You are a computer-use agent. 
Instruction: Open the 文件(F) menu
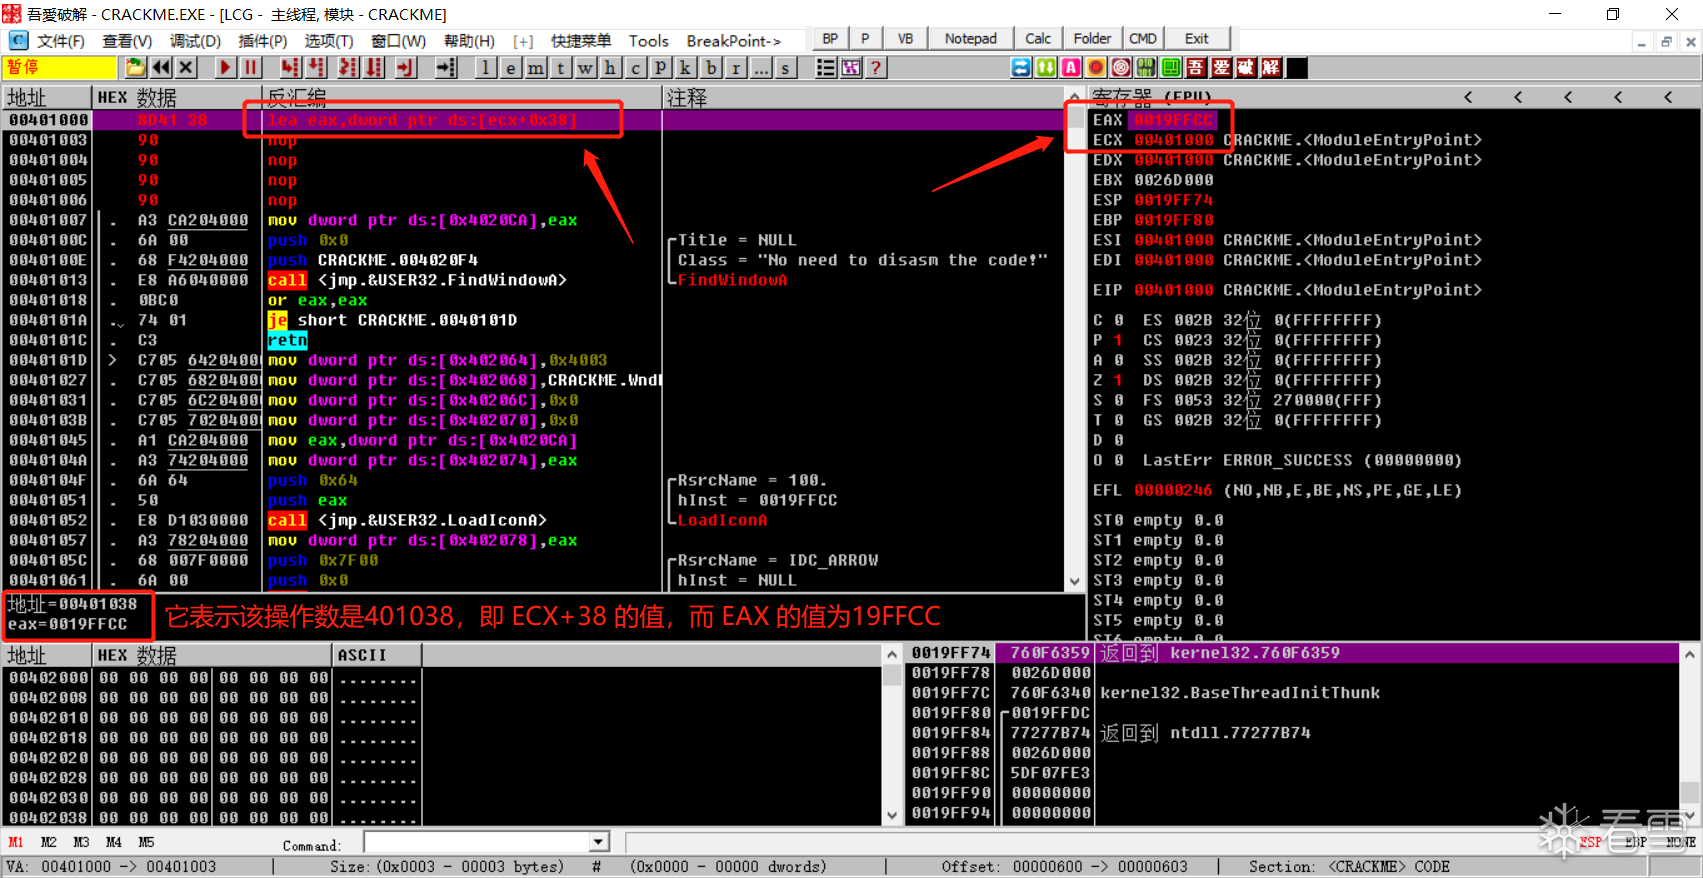click(x=60, y=41)
